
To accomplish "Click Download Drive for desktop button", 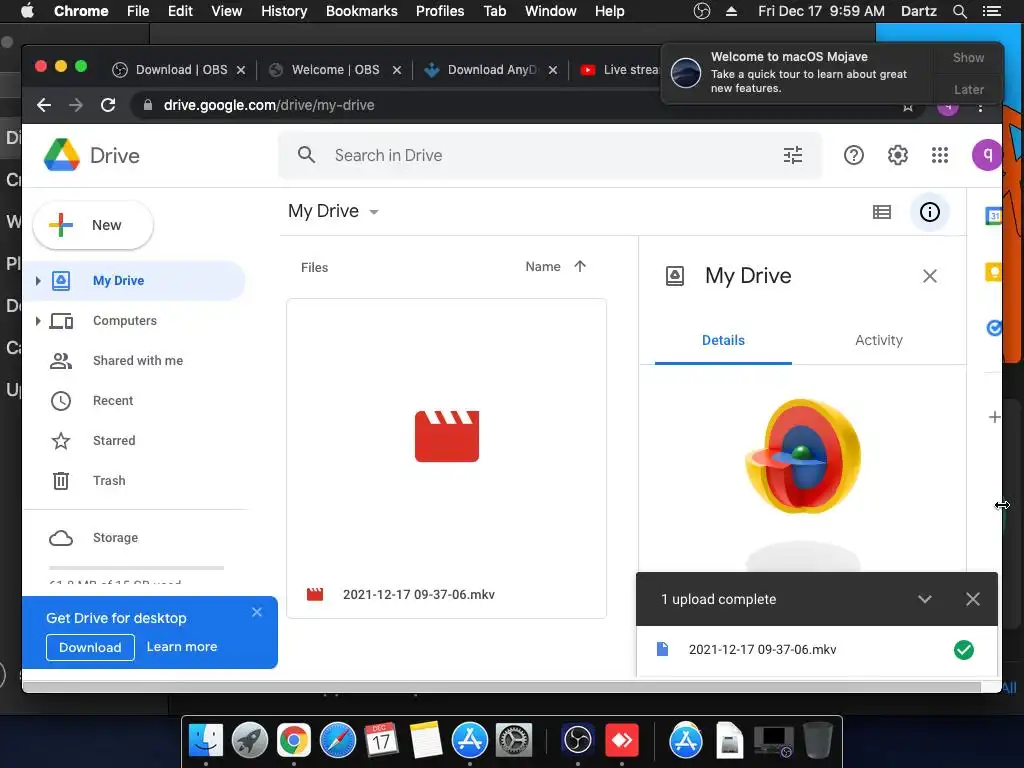I will click(x=90, y=647).
